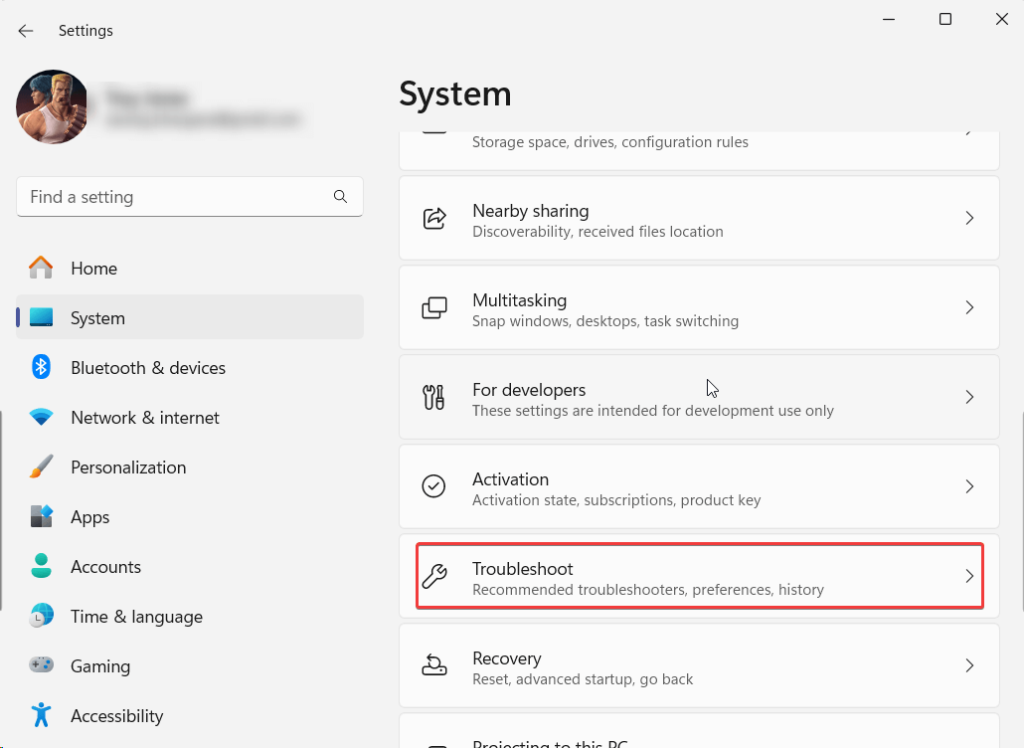1024x748 pixels.
Task: Click the Find a setting search box
Action: (x=175, y=197)
